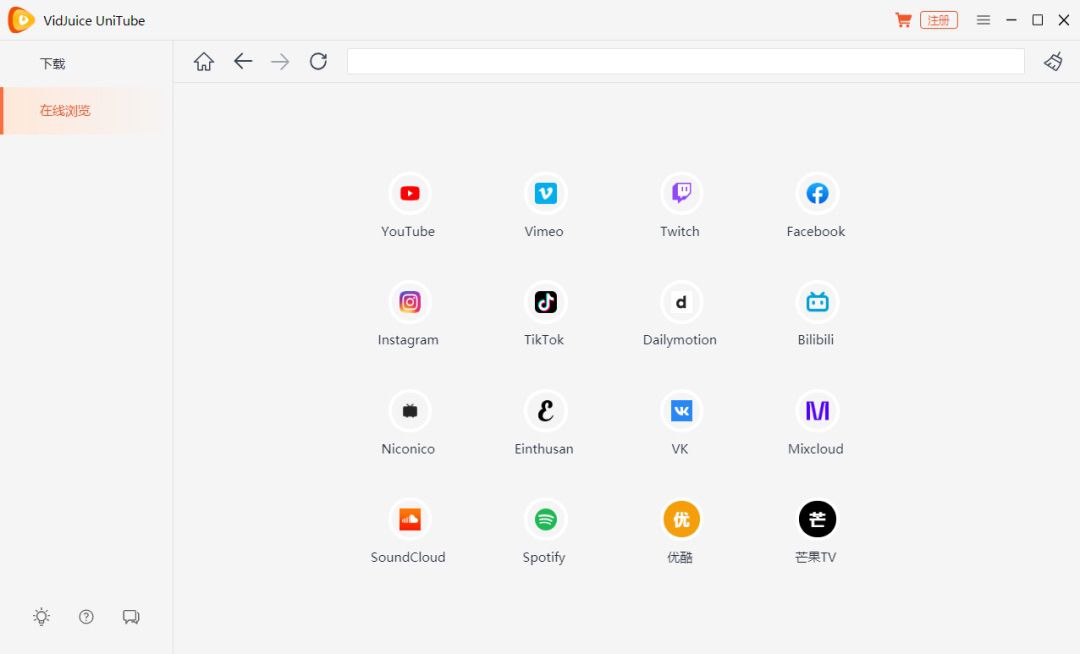1080x654 pixels.
Task: Click the 优酷 text label
Action: tap(680, 557)
